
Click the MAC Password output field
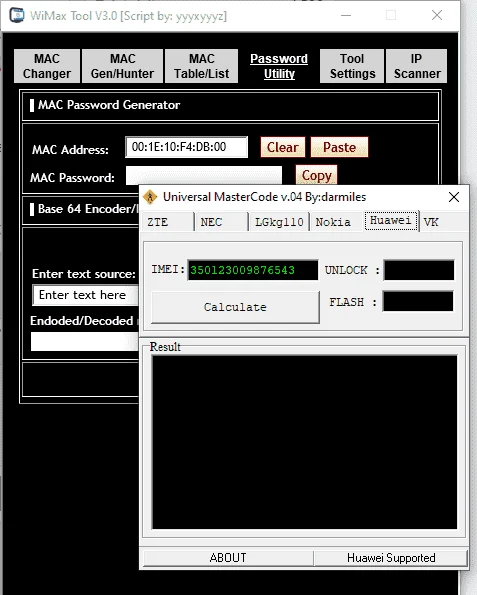pyautogui.click(x=204, y=176)
